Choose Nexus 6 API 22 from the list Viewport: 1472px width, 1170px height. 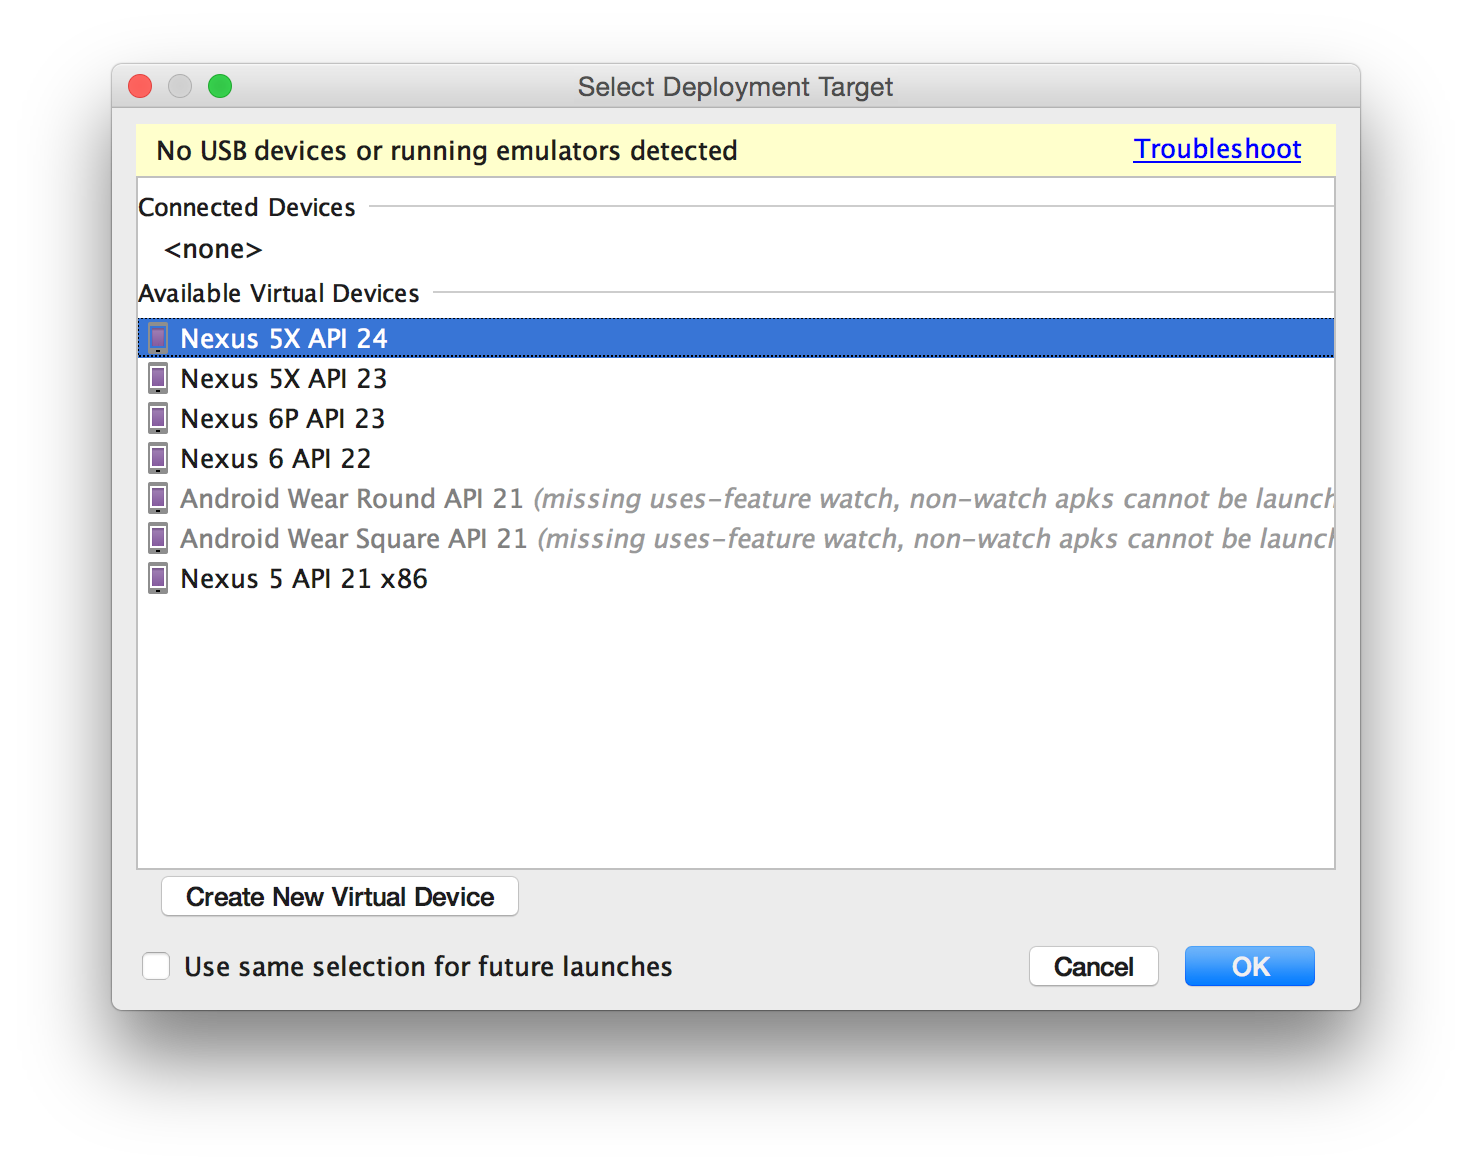click(x=736, y=458)
